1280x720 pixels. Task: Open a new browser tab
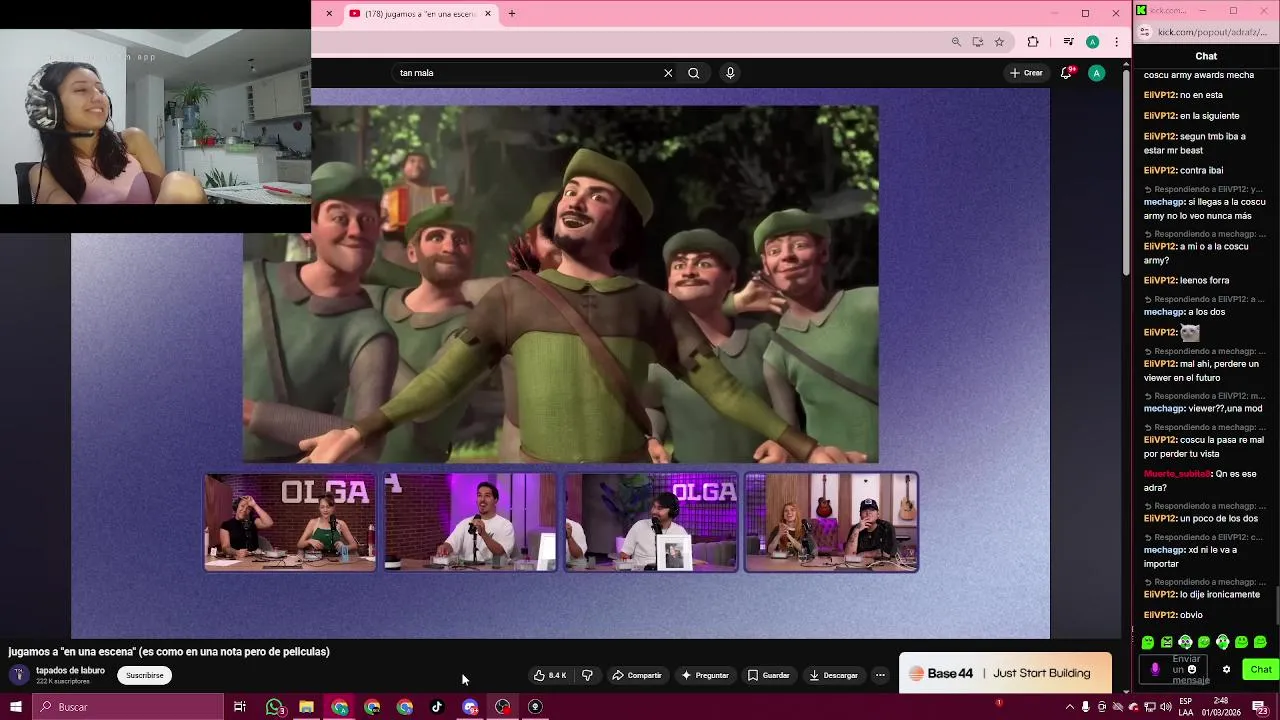tap(512, 14)
